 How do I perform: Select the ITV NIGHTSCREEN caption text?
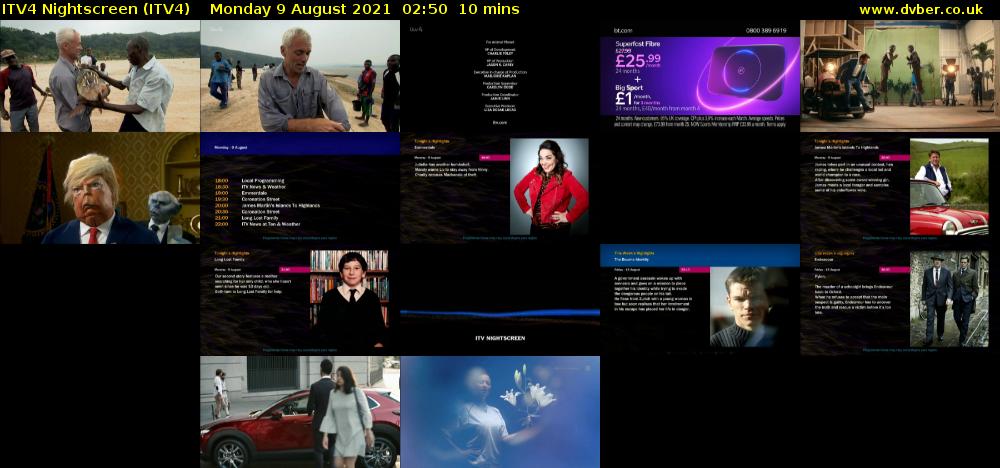[x=500, y=338]
